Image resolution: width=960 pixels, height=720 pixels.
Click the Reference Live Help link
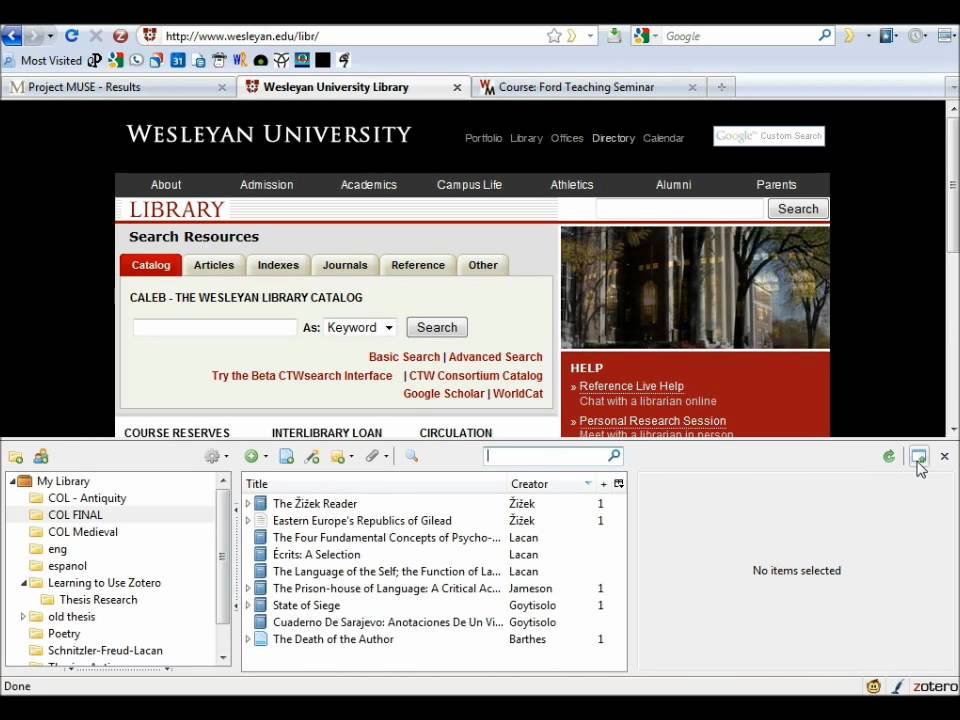pos(631,386)
